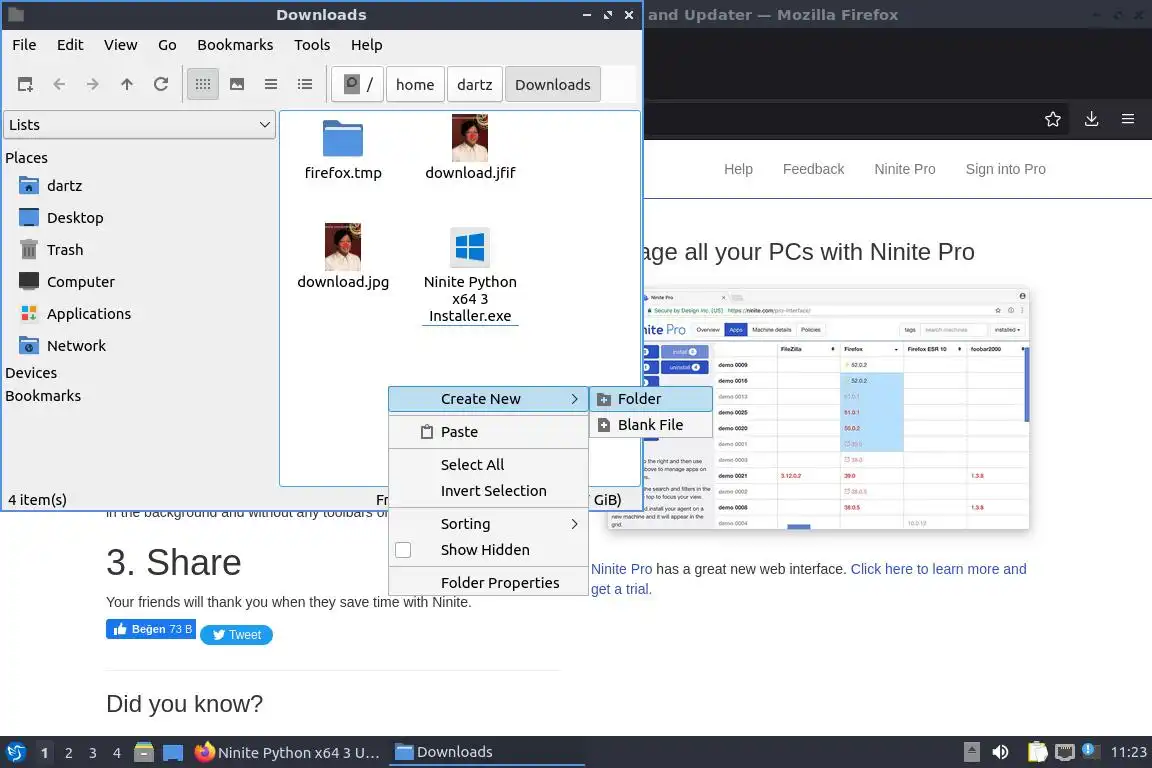The image size is (1152, 768).
Task: Open the Help menu in file manager
Action: click(367, 45)
